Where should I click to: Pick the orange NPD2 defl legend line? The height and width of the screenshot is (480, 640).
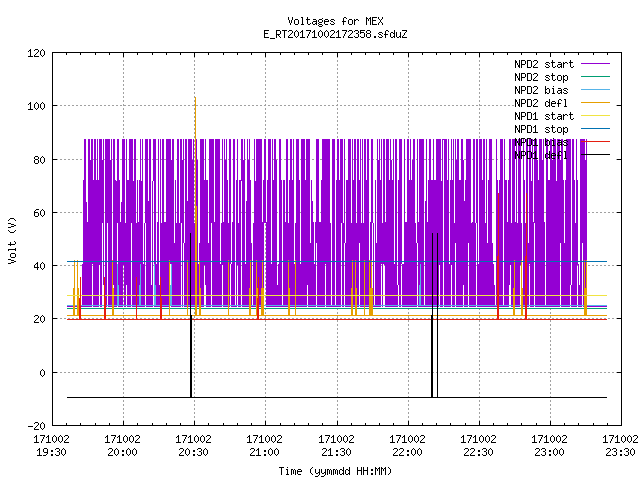(x=596, y=102)
